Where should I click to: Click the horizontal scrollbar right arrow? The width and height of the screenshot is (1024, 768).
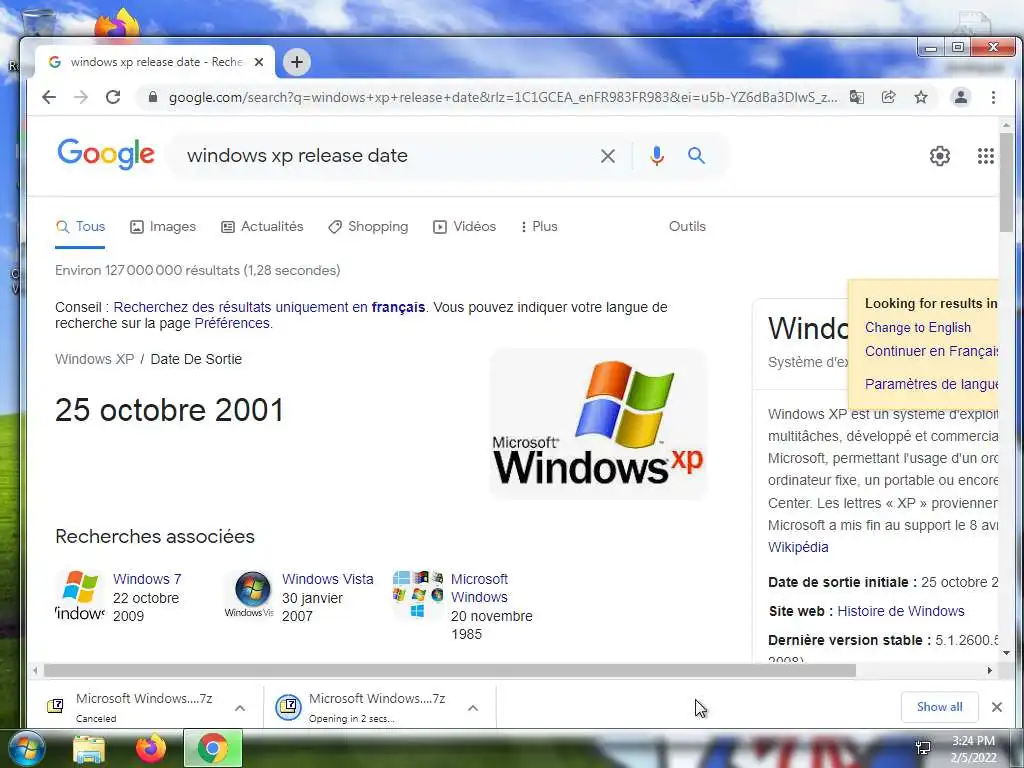click(989, 671)
